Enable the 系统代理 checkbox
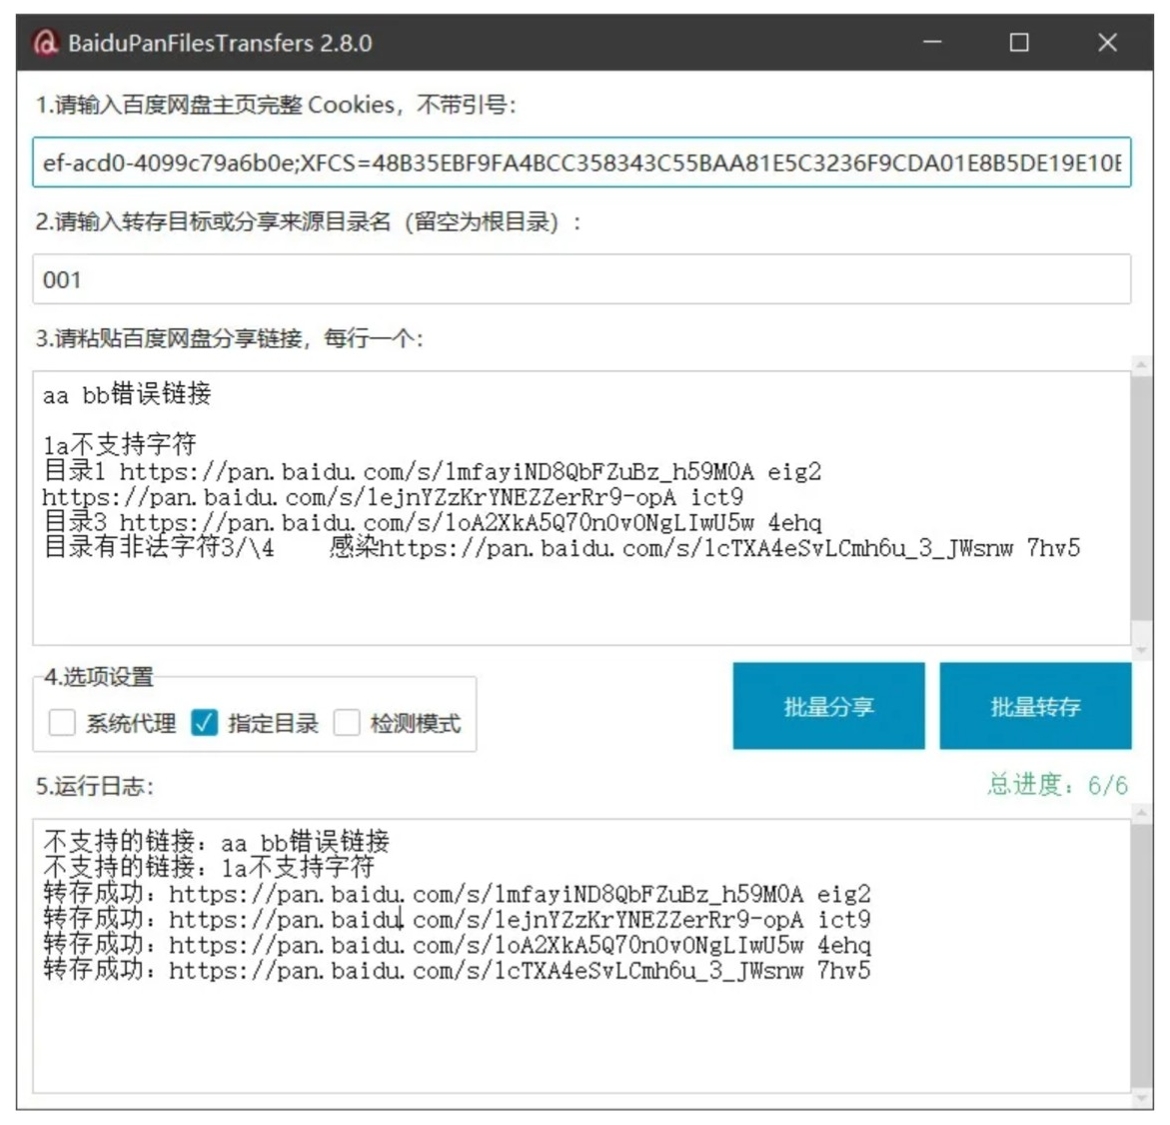The height and width of the screenshot is (1125, 1170). [62, 722]
